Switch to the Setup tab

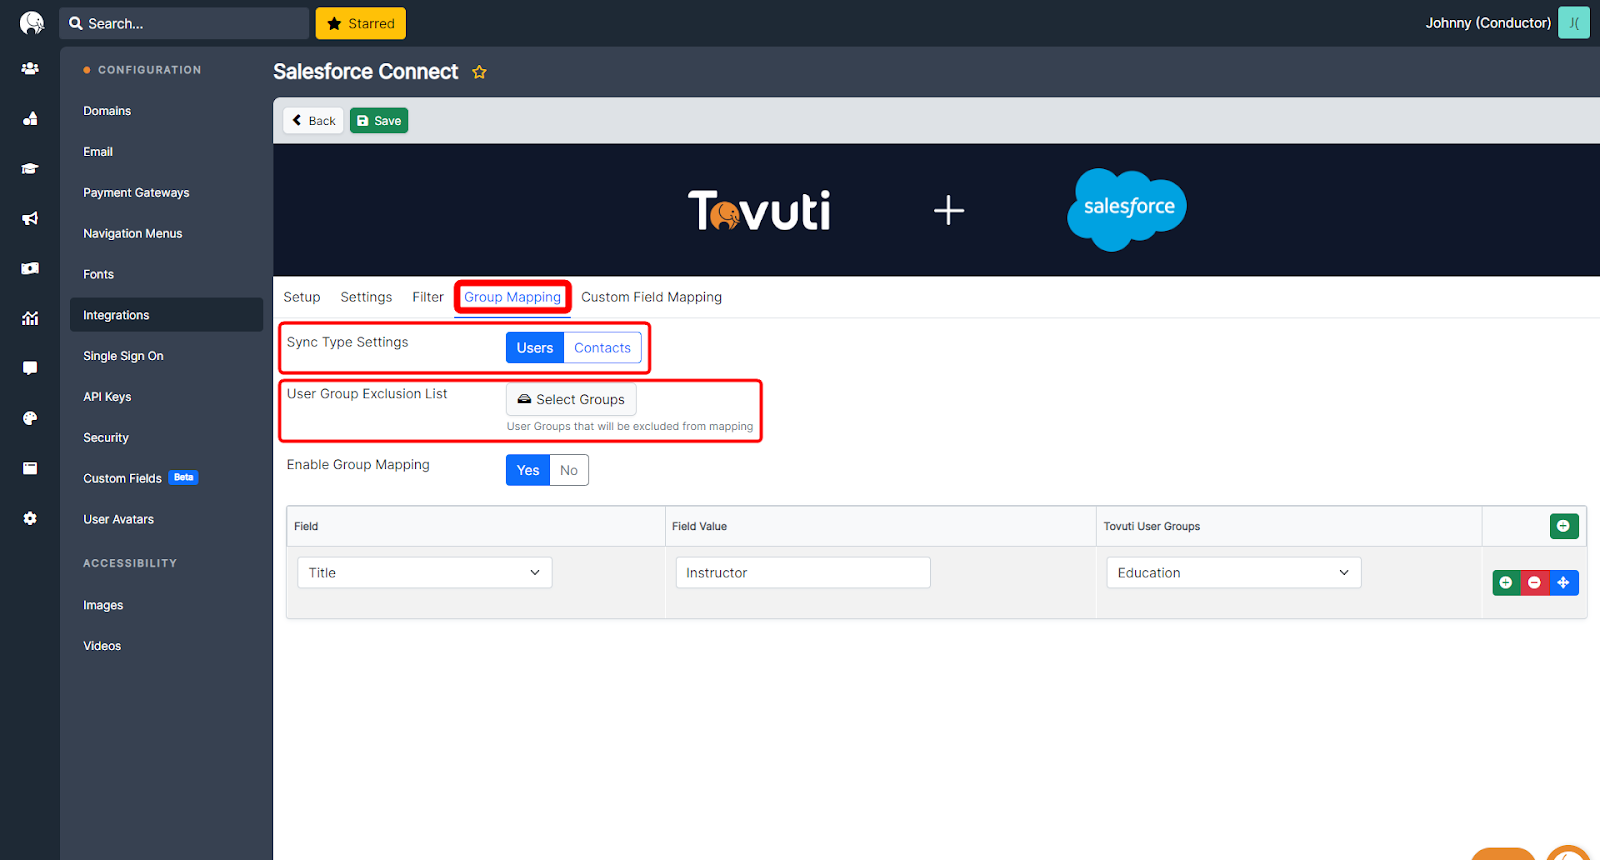pyautogui.click(x=302, y=297)
